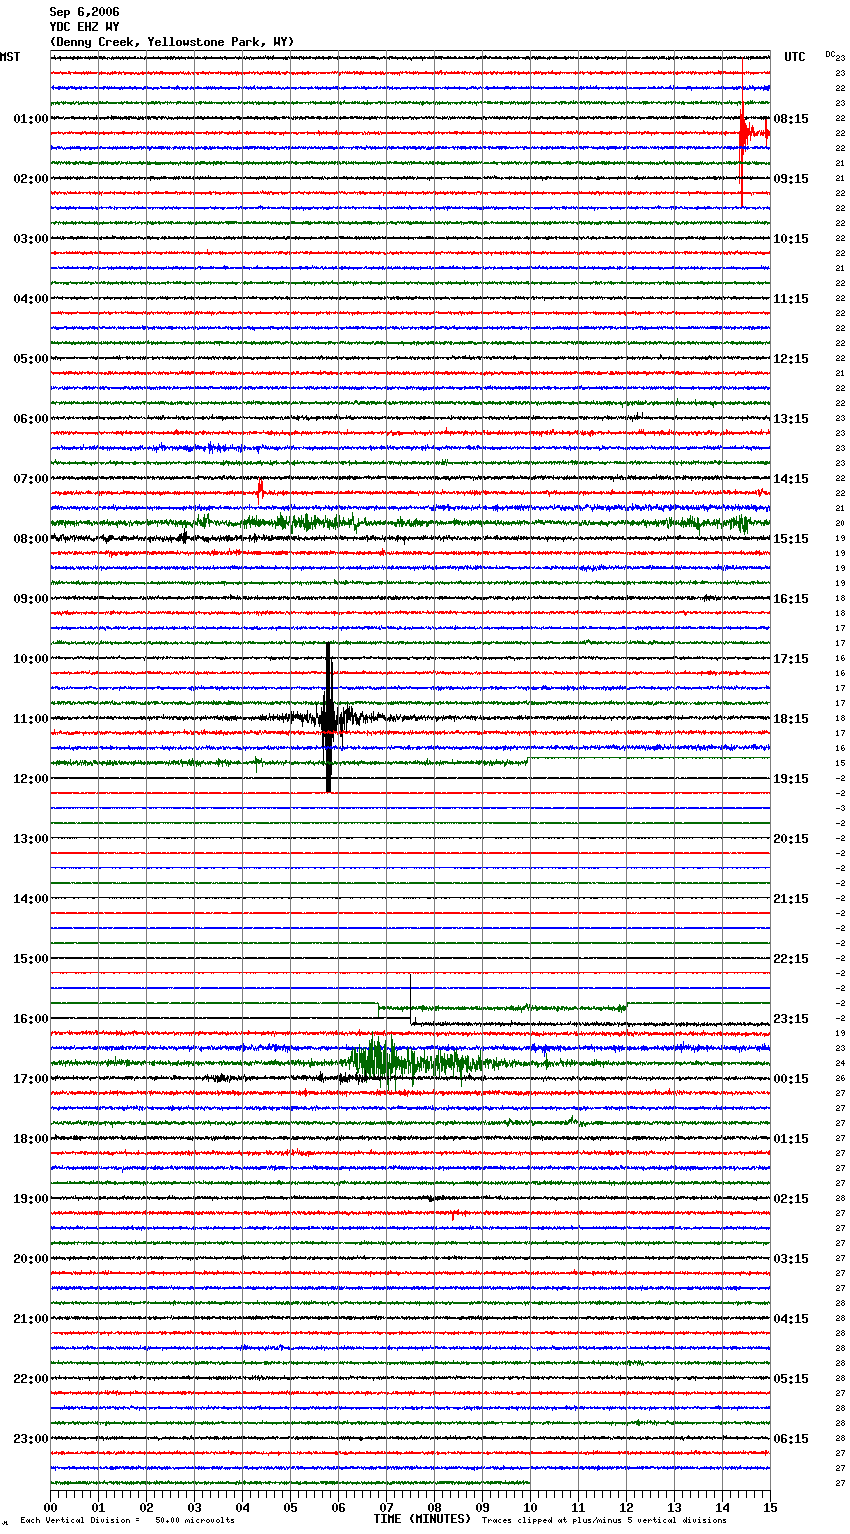Click the date header 'Sep 6,2006'

click(x=84, y=12)
